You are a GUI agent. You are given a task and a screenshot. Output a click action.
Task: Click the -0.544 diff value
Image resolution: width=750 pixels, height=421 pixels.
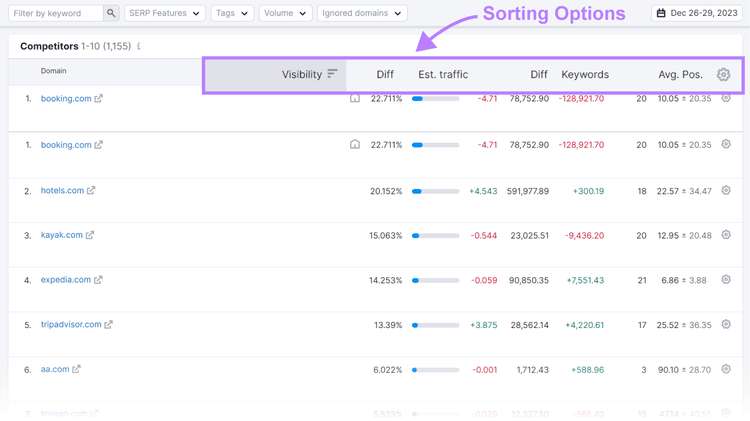point(484,236)
